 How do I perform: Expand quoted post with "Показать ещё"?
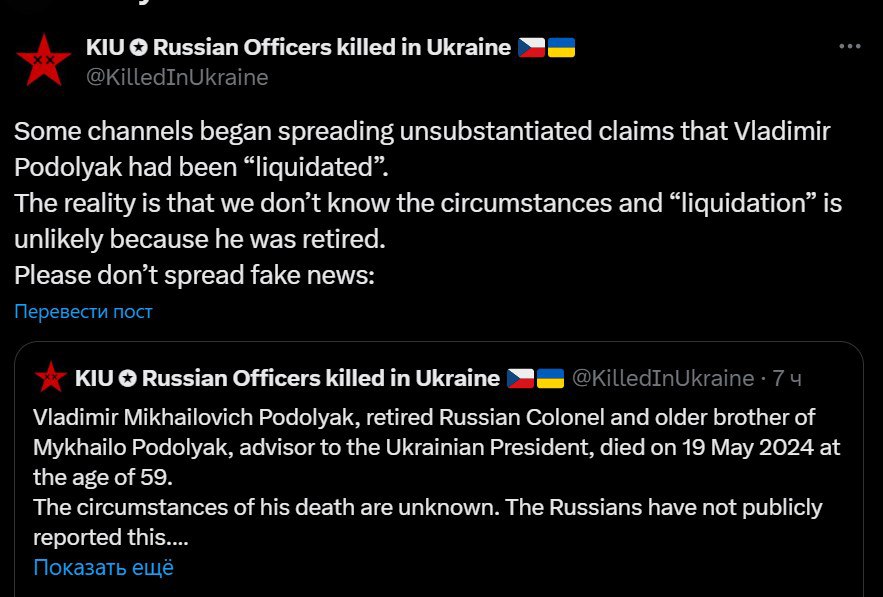103,567
